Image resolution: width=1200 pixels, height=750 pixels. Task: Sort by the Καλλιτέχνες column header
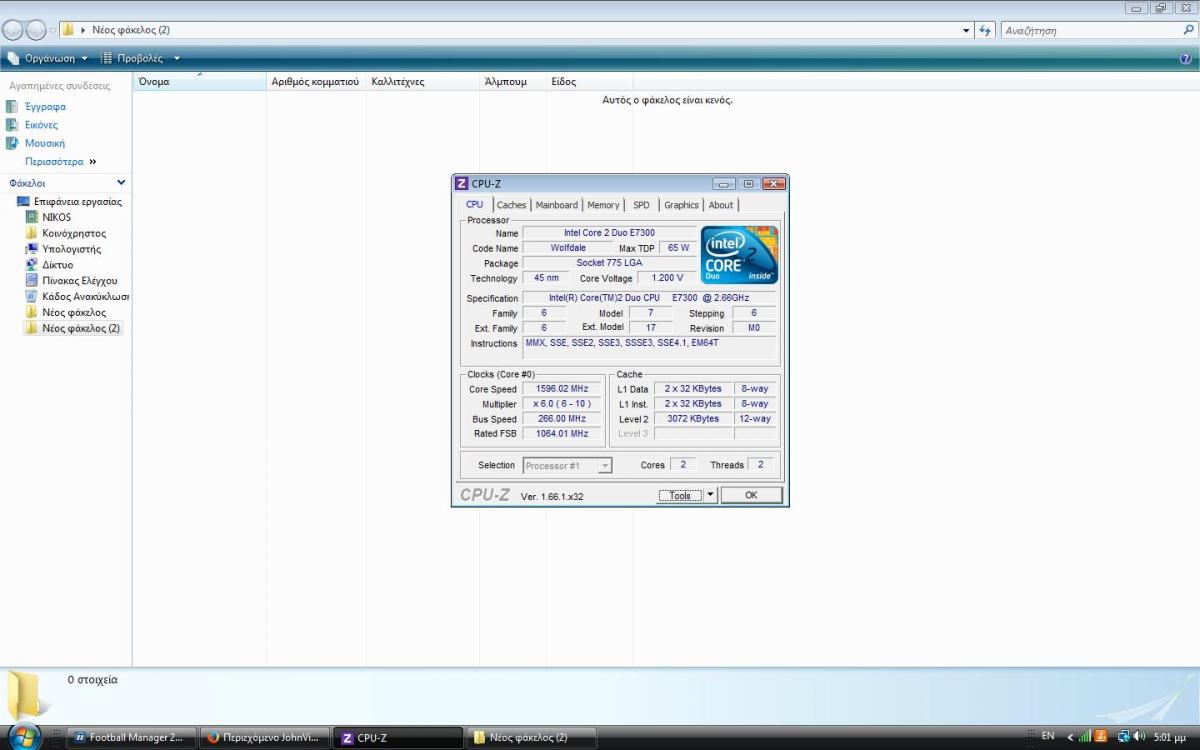click(422, 81)
